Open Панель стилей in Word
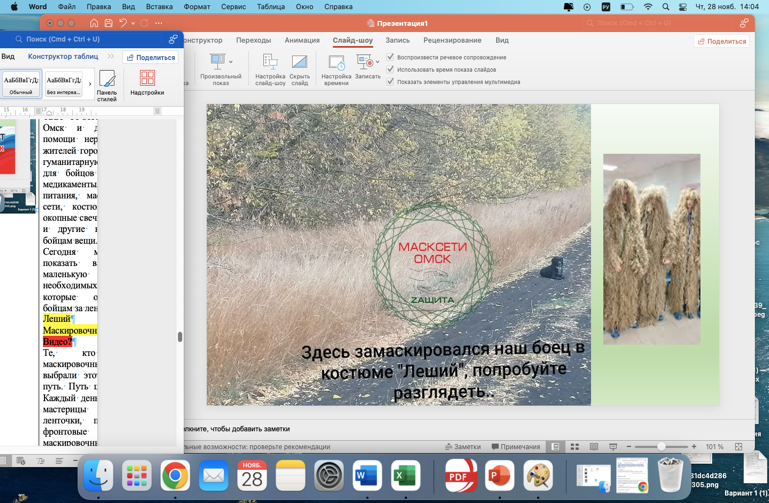This screenshot has width=769, height=503. [106, 85]
